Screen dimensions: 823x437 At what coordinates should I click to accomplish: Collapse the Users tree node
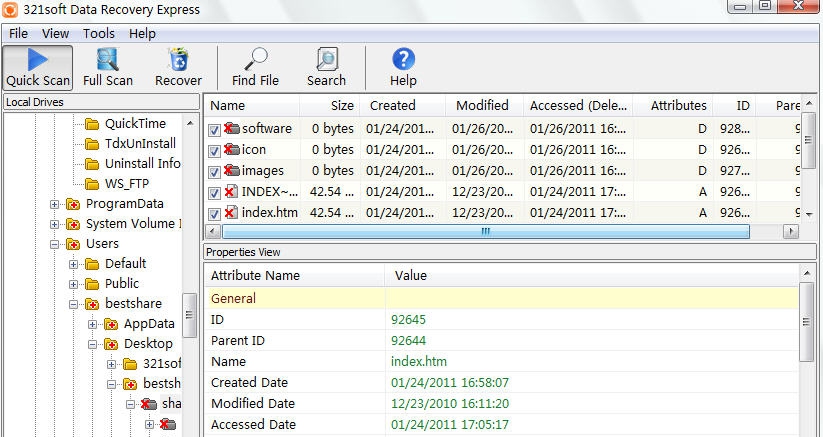(x=55, y=244)
